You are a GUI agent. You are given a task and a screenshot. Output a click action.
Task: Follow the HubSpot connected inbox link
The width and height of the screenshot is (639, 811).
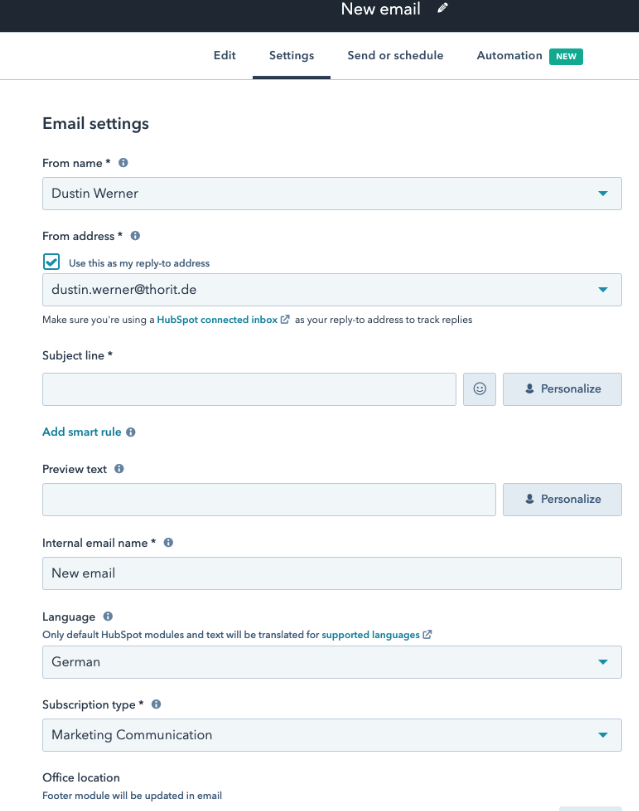218,320
